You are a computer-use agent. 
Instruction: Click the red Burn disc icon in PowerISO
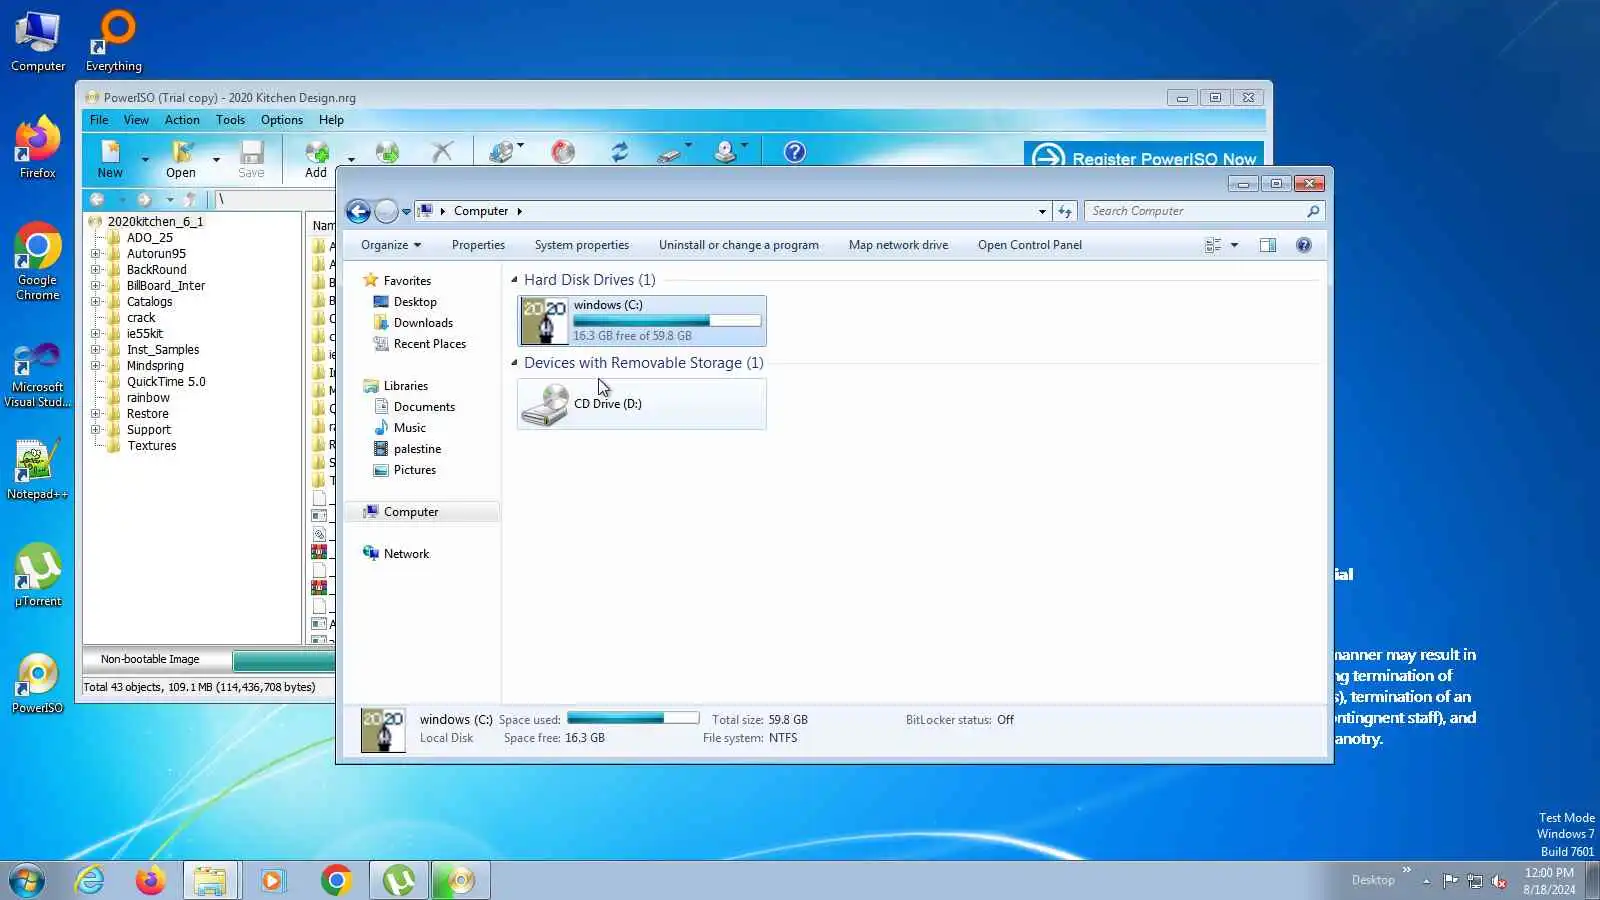point(563,152)
